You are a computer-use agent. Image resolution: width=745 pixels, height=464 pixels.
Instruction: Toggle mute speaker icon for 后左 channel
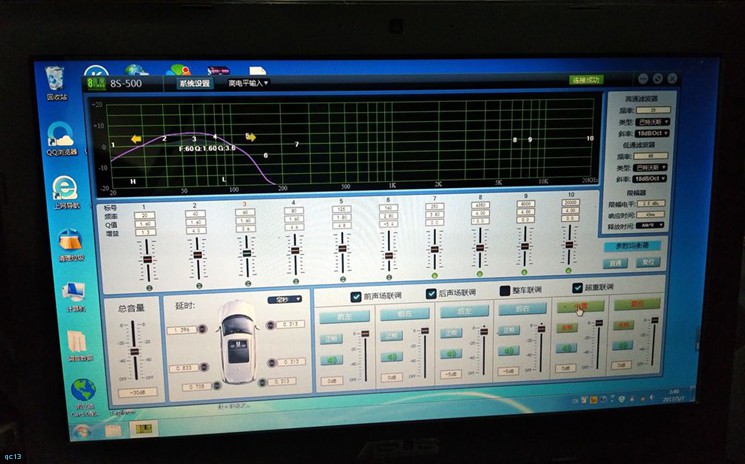click(x=451, y=353)
